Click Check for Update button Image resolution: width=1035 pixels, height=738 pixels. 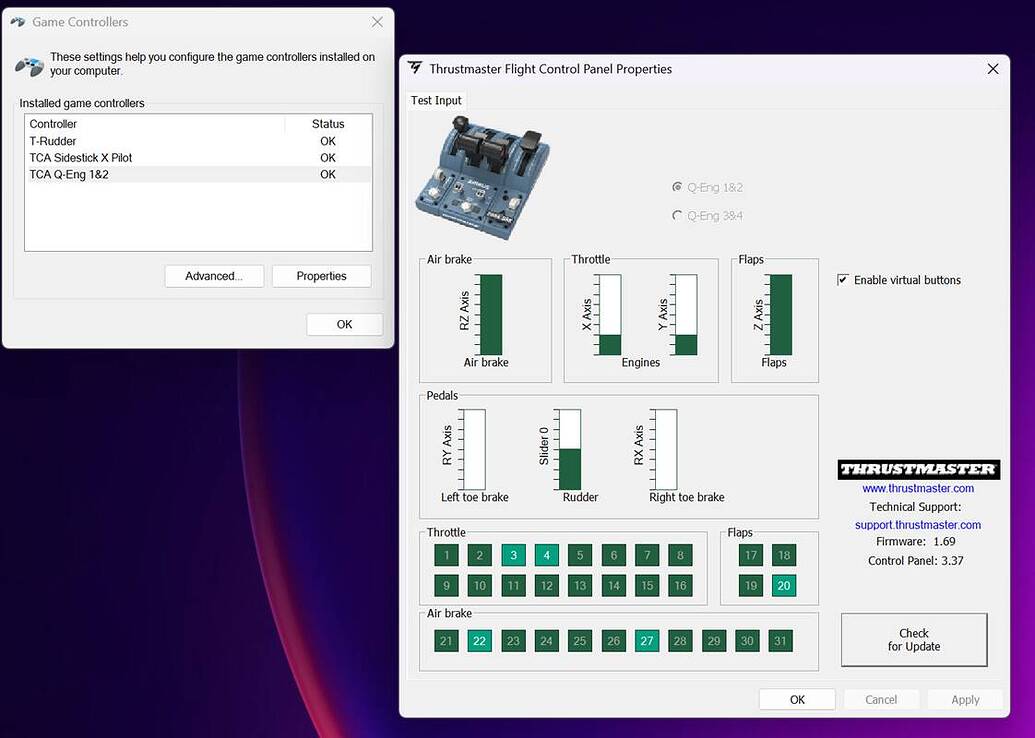(x=914, y=640)
